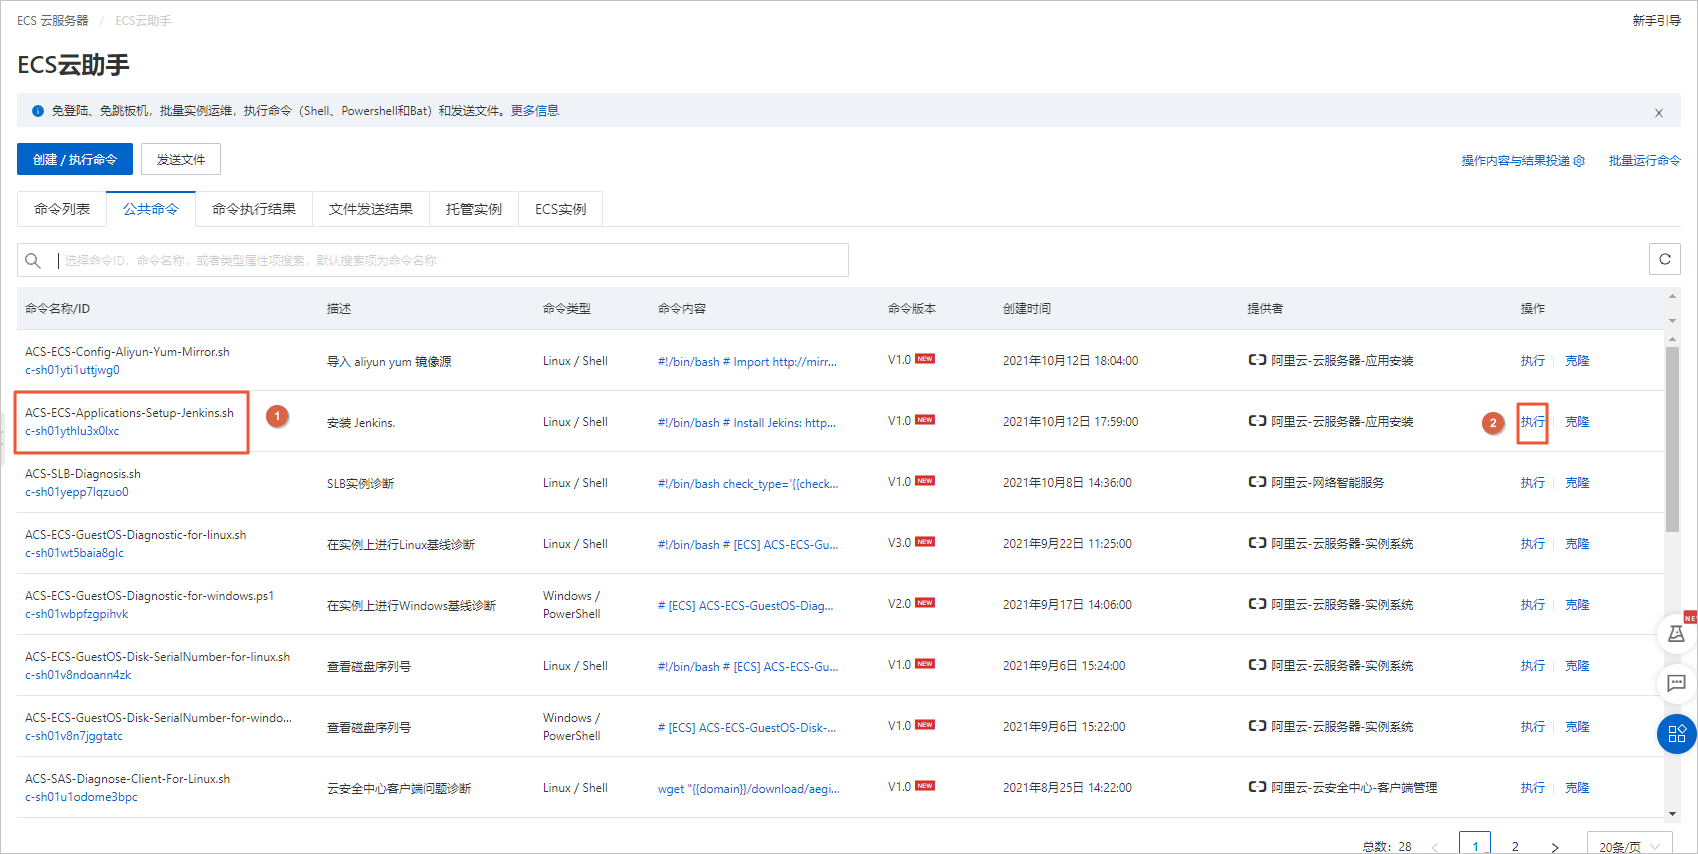Select page 1 in pagination
Image resolution: width=1698 pixels, height=854 pixels.
[x=1475, y=845]
